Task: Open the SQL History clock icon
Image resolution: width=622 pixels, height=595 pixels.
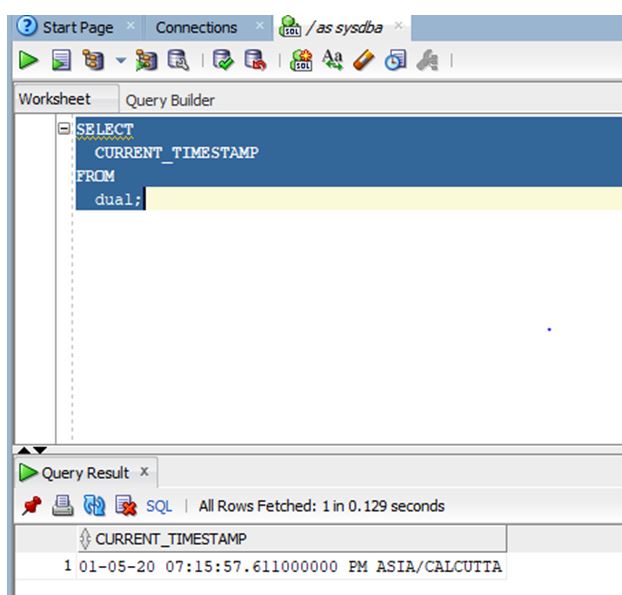Action: click(395, 60)
